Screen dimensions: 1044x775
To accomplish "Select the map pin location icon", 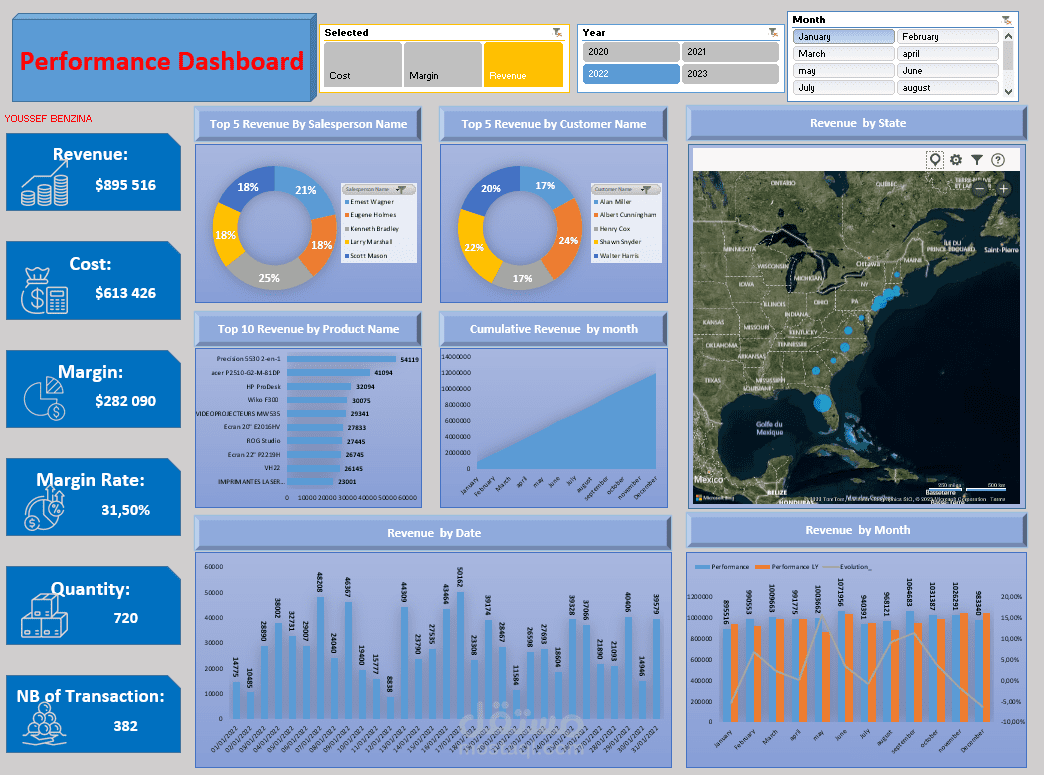I will coord(935,159).
